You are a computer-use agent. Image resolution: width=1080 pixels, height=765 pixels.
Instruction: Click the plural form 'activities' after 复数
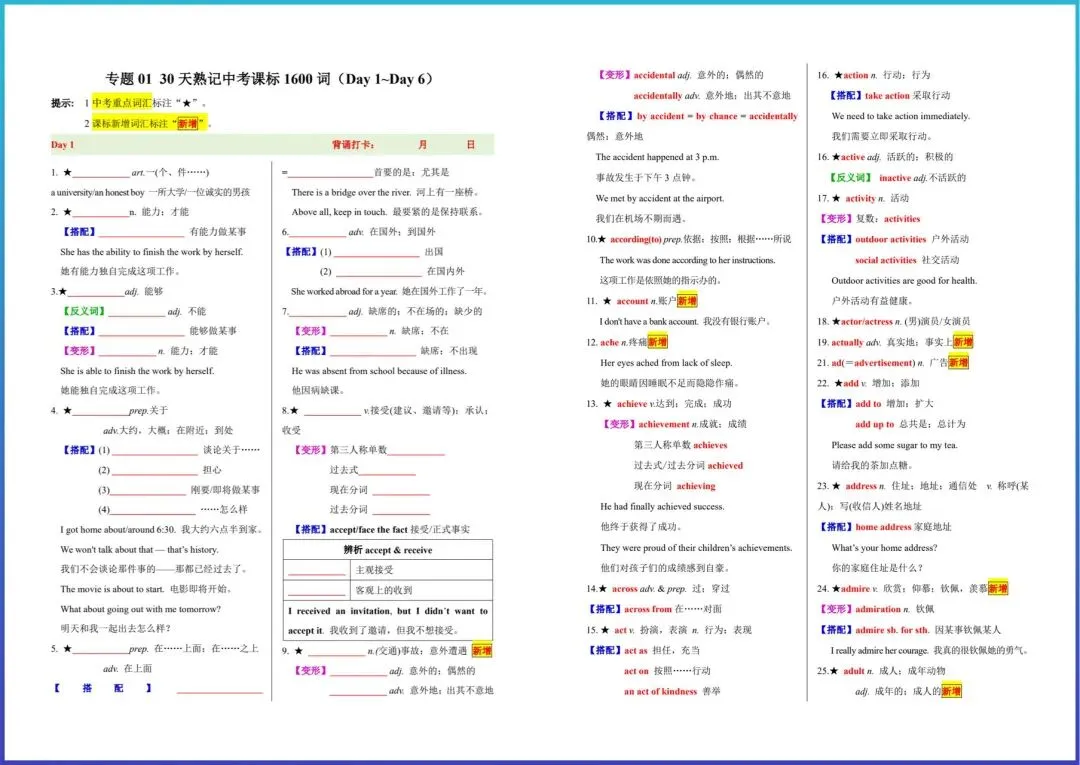point(902,219)
